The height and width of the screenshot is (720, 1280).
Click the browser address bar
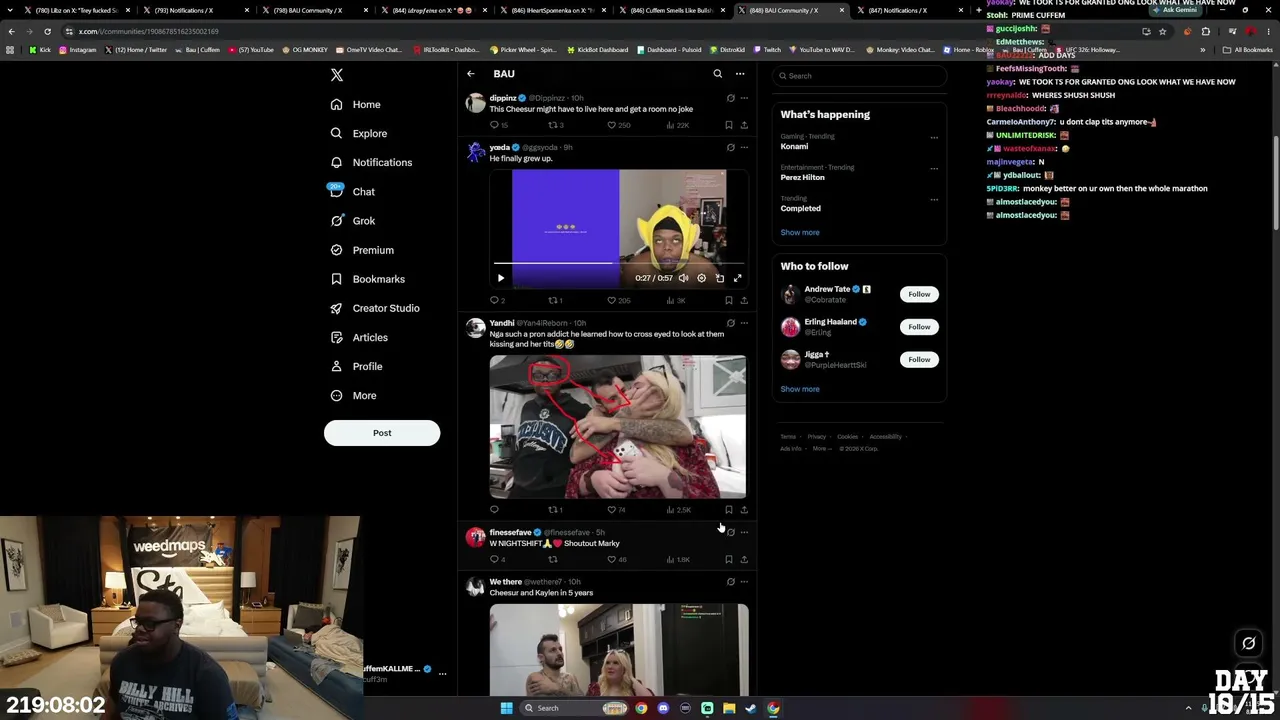[600, 31]
